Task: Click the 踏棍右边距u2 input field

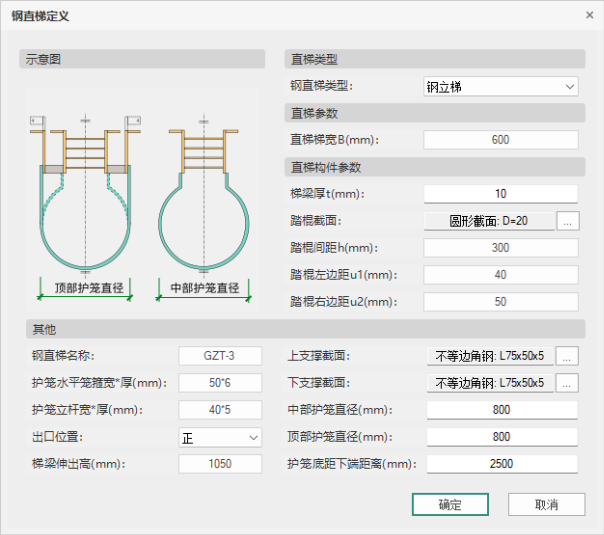Action: coord(500,301)
